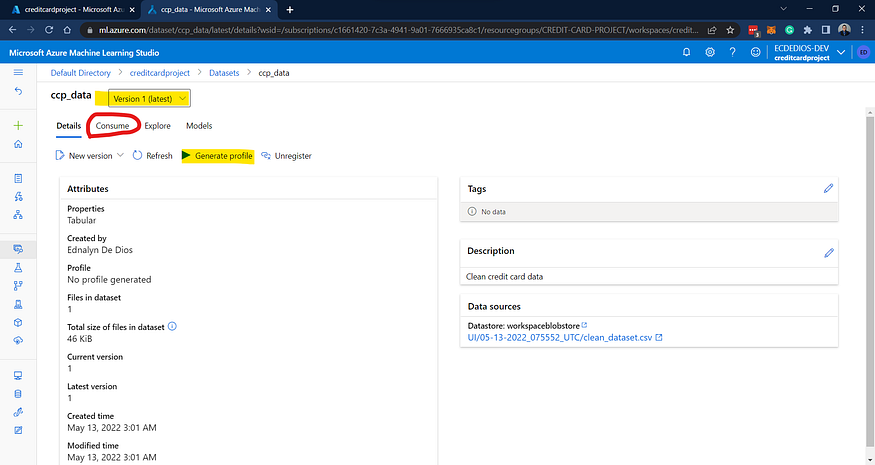Edit Description using the pencil icon
This screenshot has height=465, width=875.
pos(829,253)
